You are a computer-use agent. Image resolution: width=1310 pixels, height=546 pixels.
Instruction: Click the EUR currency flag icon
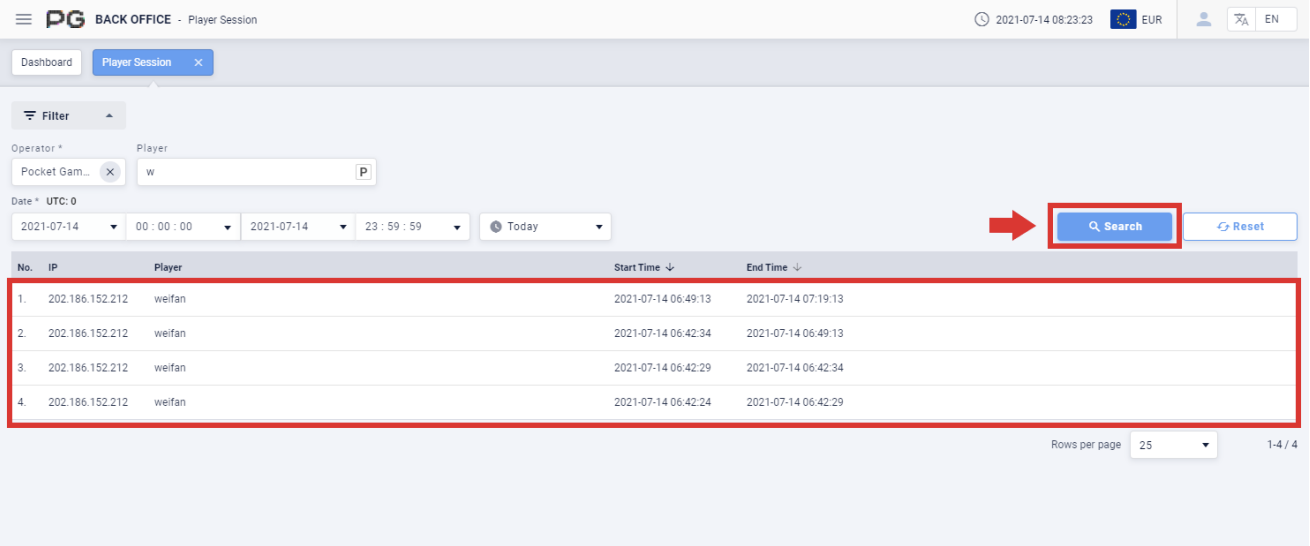tap(1123, 19)
